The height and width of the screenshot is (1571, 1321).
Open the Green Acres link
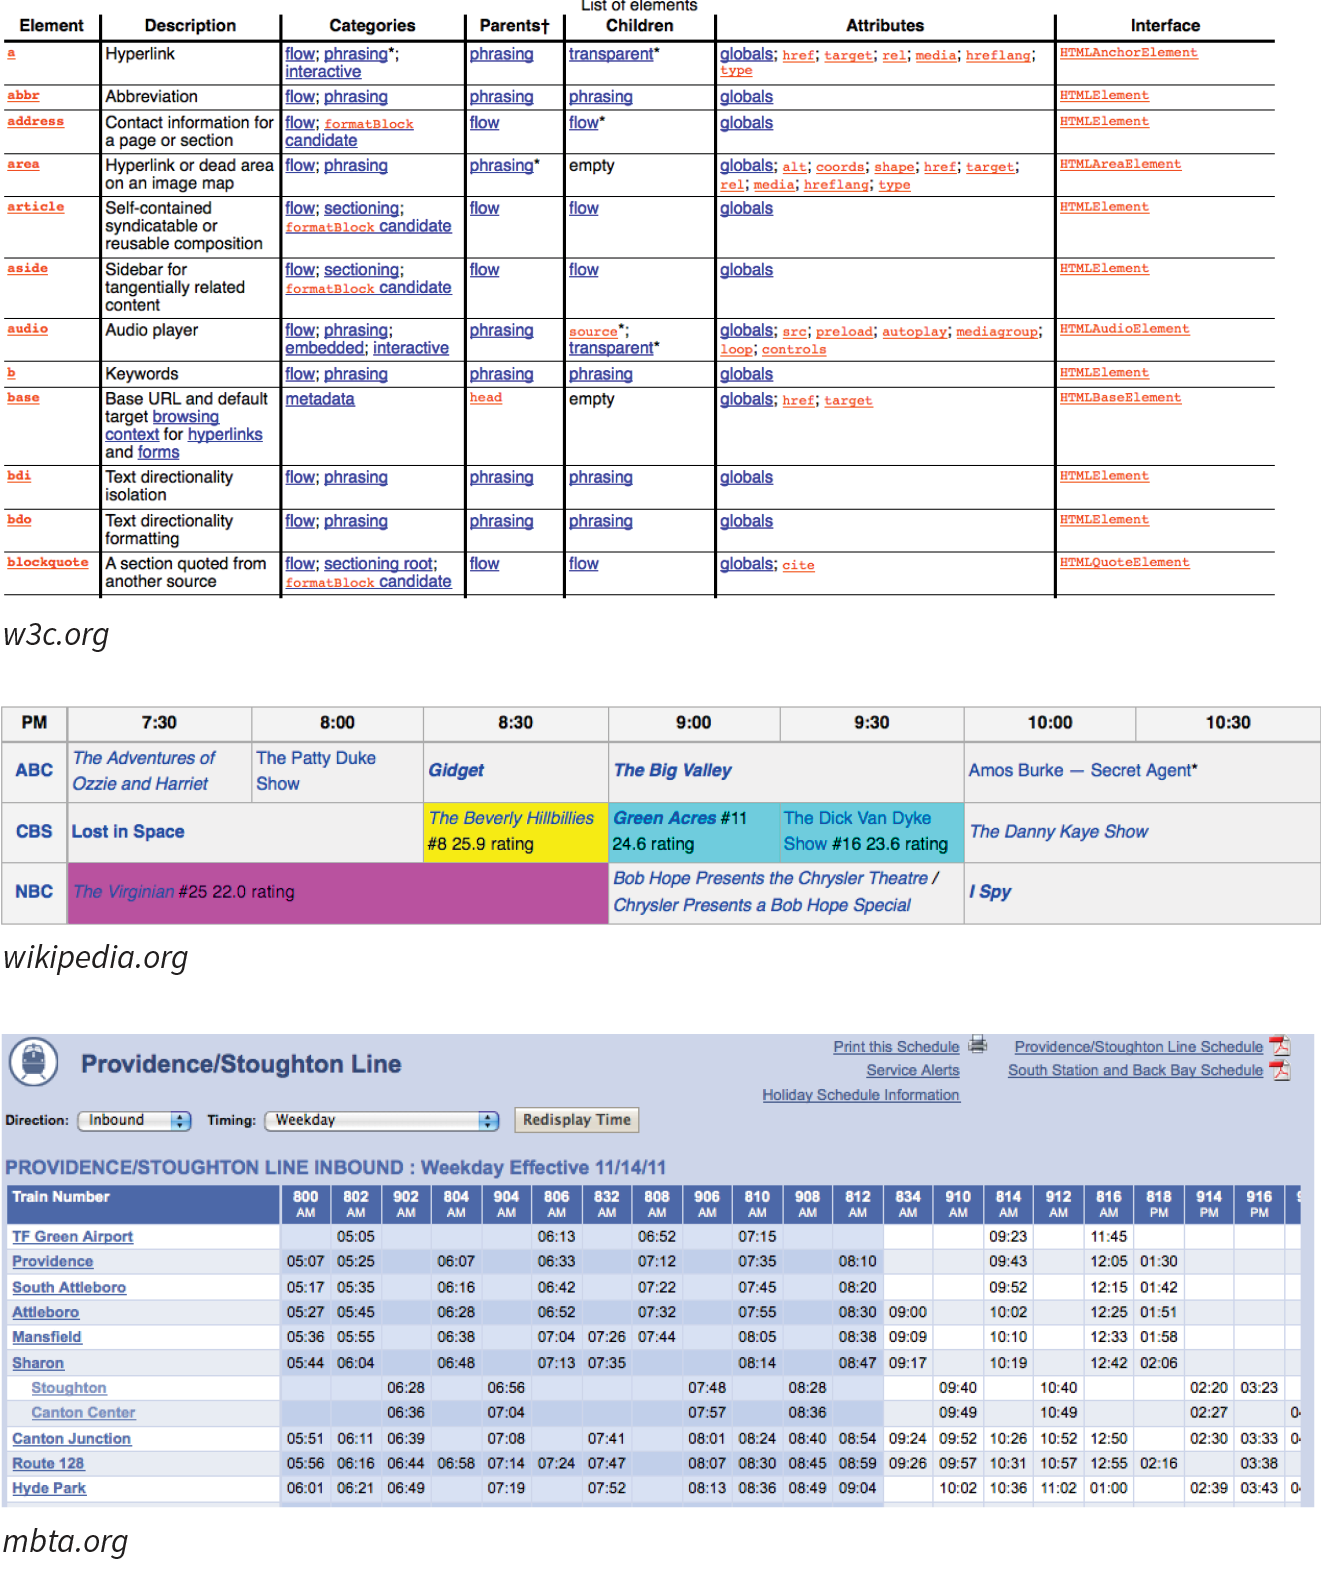tap(664, 819)
